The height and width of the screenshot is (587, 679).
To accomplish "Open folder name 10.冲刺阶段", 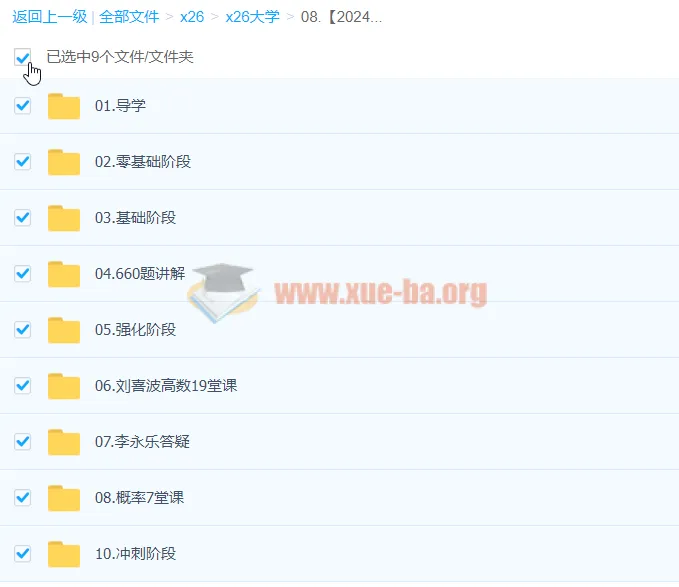I will pos(136,553).
